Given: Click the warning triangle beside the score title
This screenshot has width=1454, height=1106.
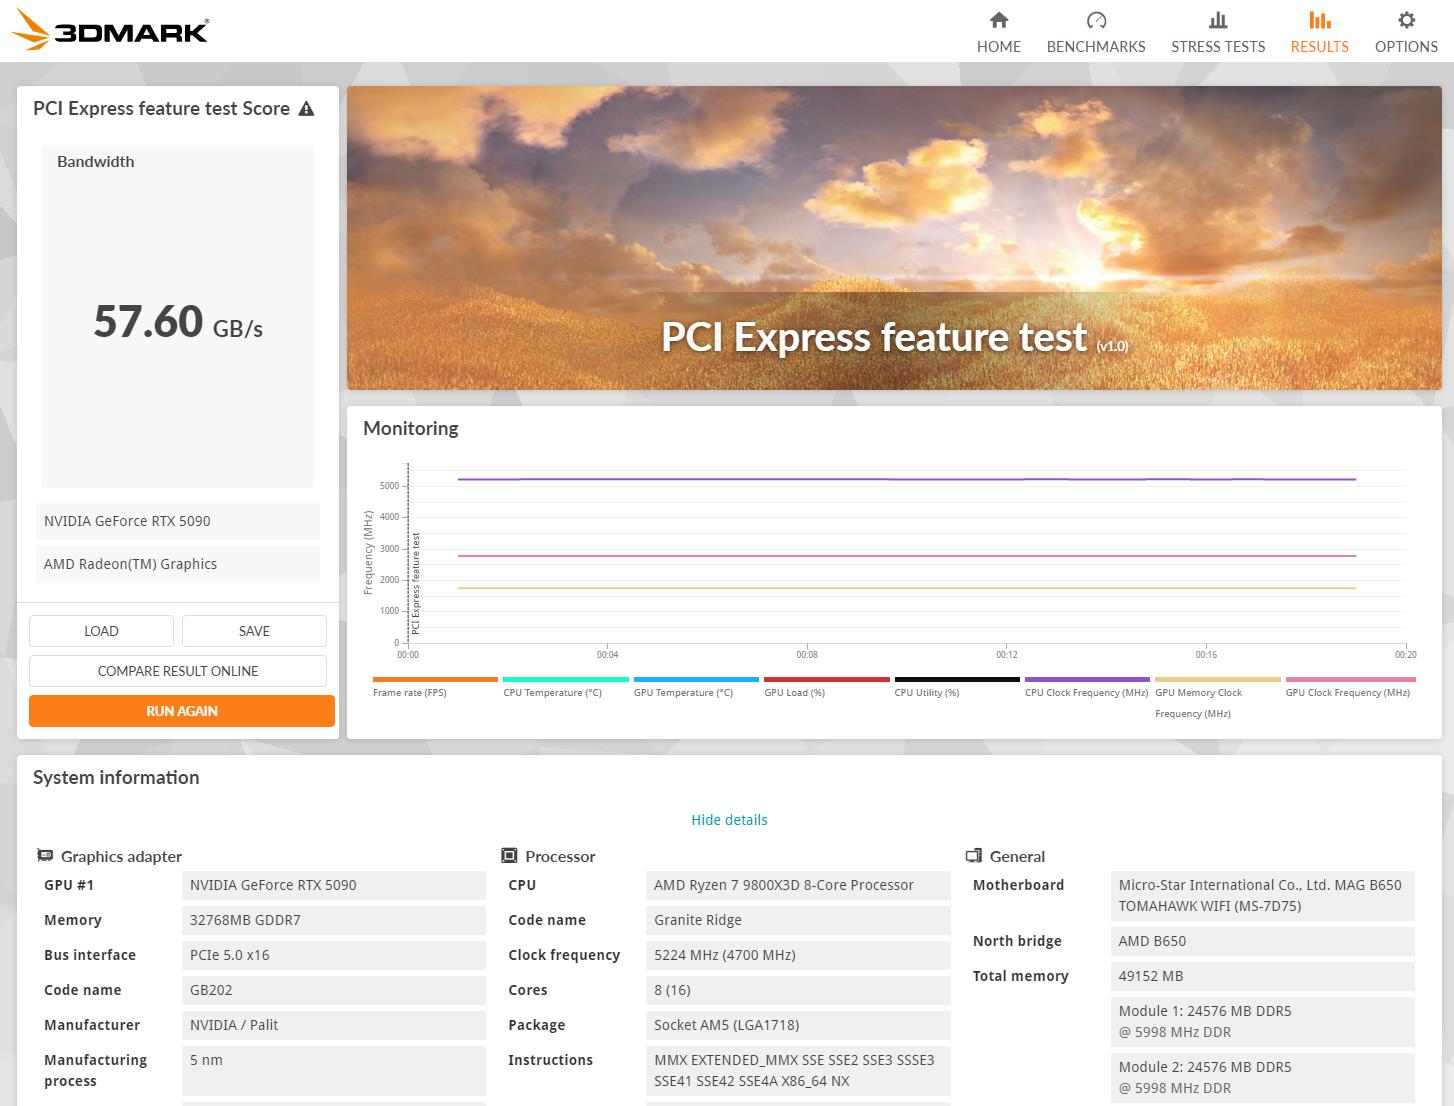Looking at the screenshot, I should [306, 109].
